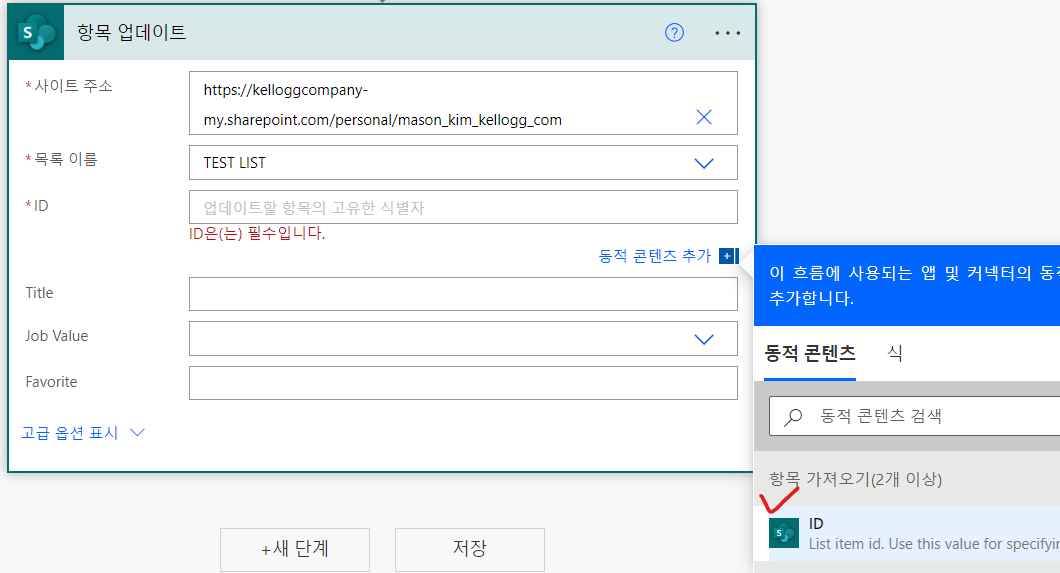Clear the 사이트 주소 value with the X
Image resolution: width=1060 pixels, height=573 pixels.
click(704, 117)
